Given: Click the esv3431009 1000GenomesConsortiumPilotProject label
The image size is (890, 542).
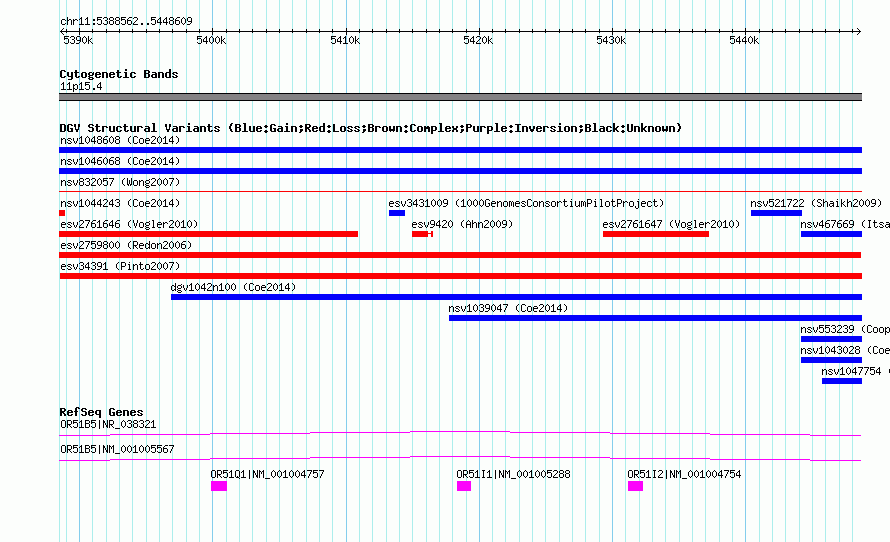Looking at the screenshot, I should 526,203.
